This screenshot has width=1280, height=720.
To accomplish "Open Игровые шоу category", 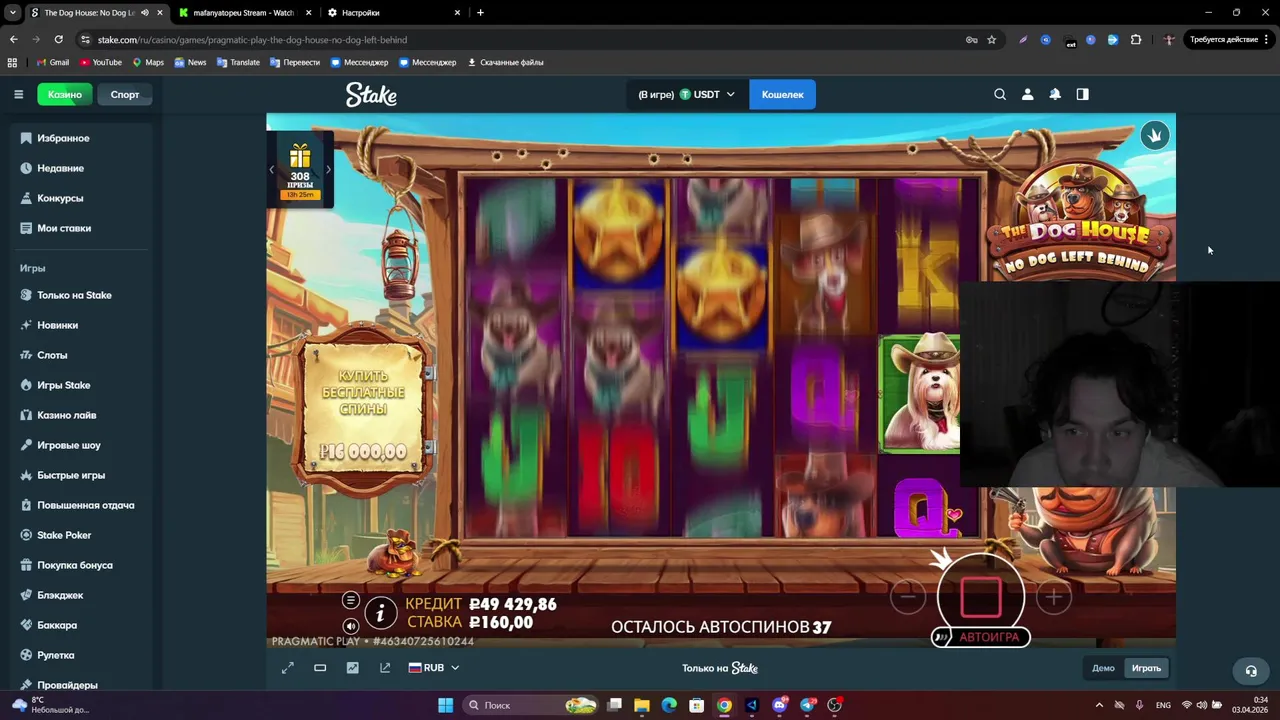I will click(81, 445).
